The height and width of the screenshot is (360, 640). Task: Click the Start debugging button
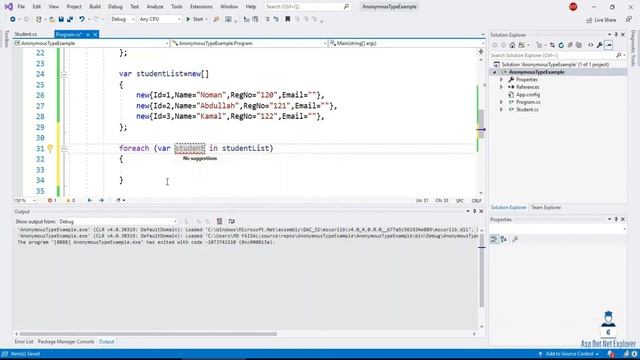click(x=196, y=19)
